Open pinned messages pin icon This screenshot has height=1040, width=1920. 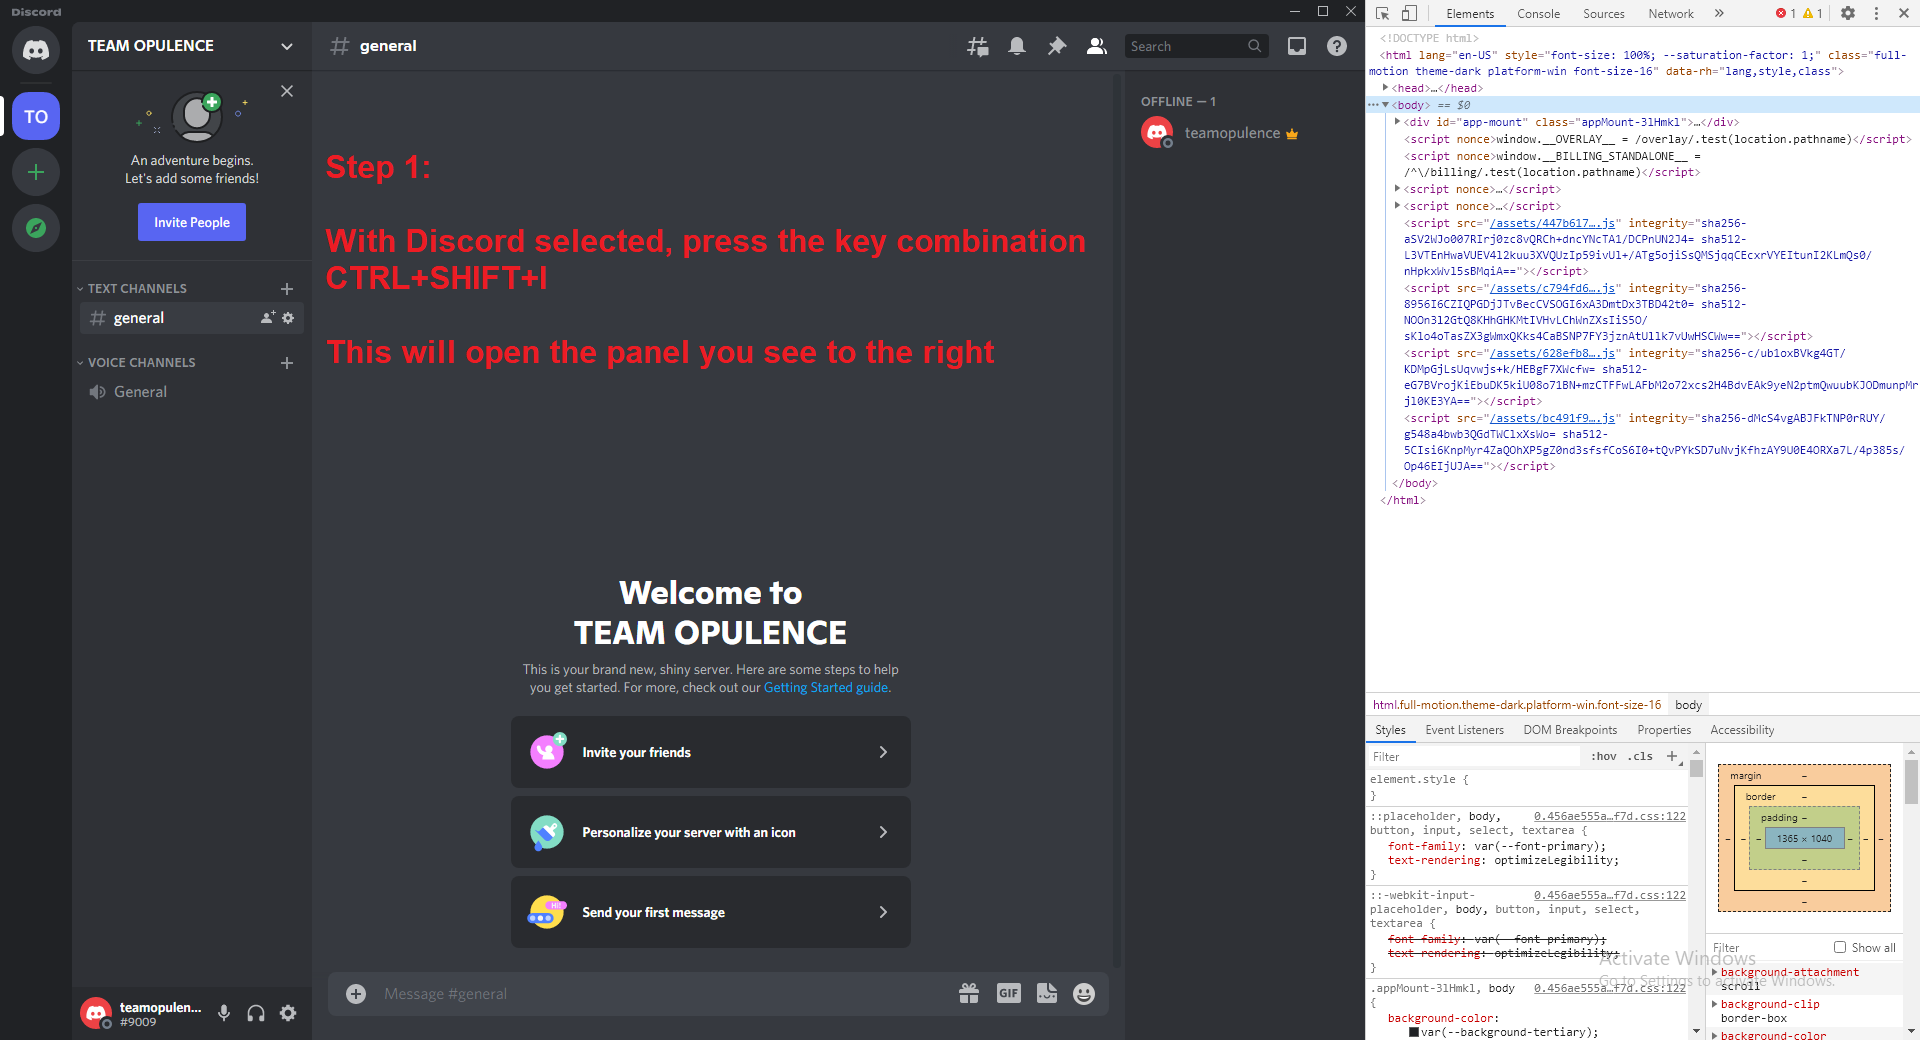pos(1057,46)
